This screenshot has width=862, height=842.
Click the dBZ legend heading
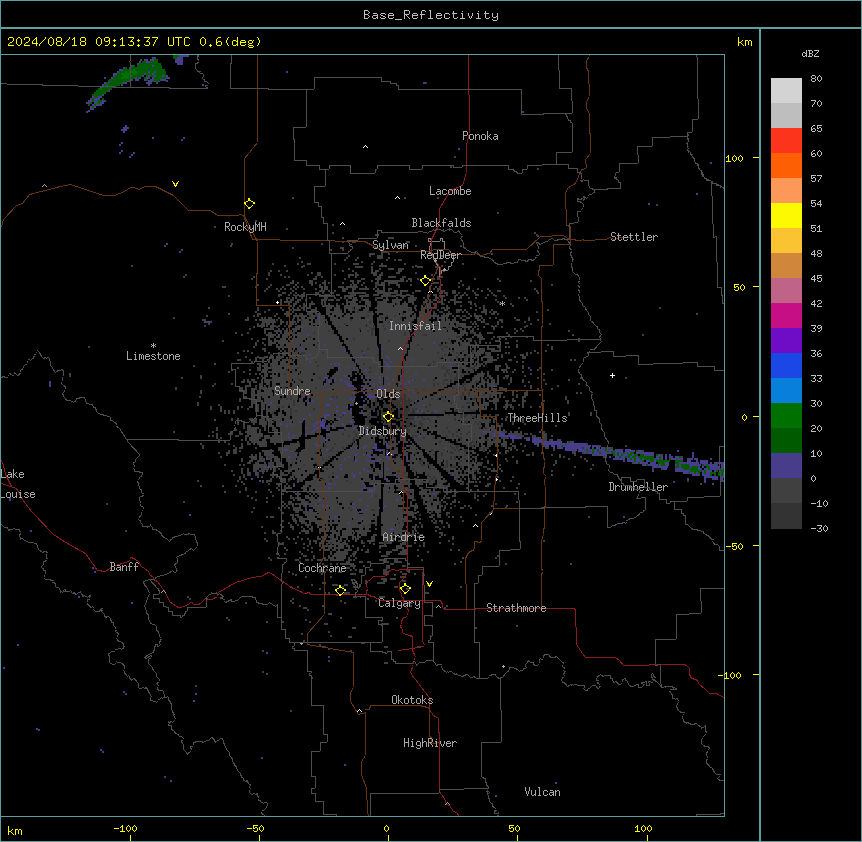pyautogui.click(x=810, y=53)
